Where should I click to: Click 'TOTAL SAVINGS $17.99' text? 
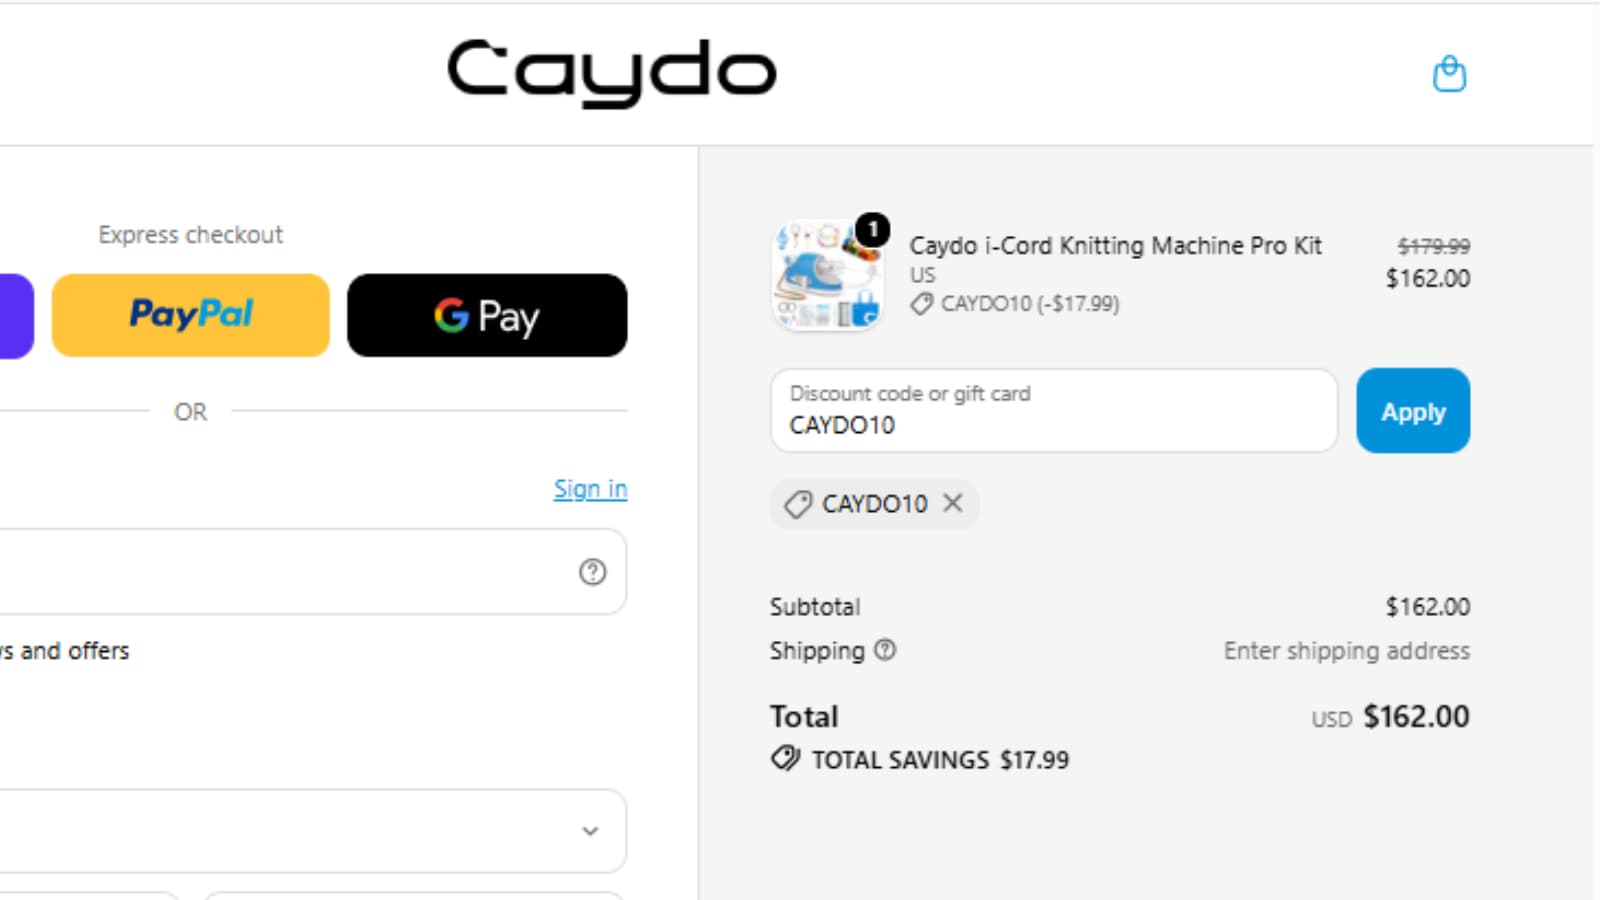(x=940, y=760)
